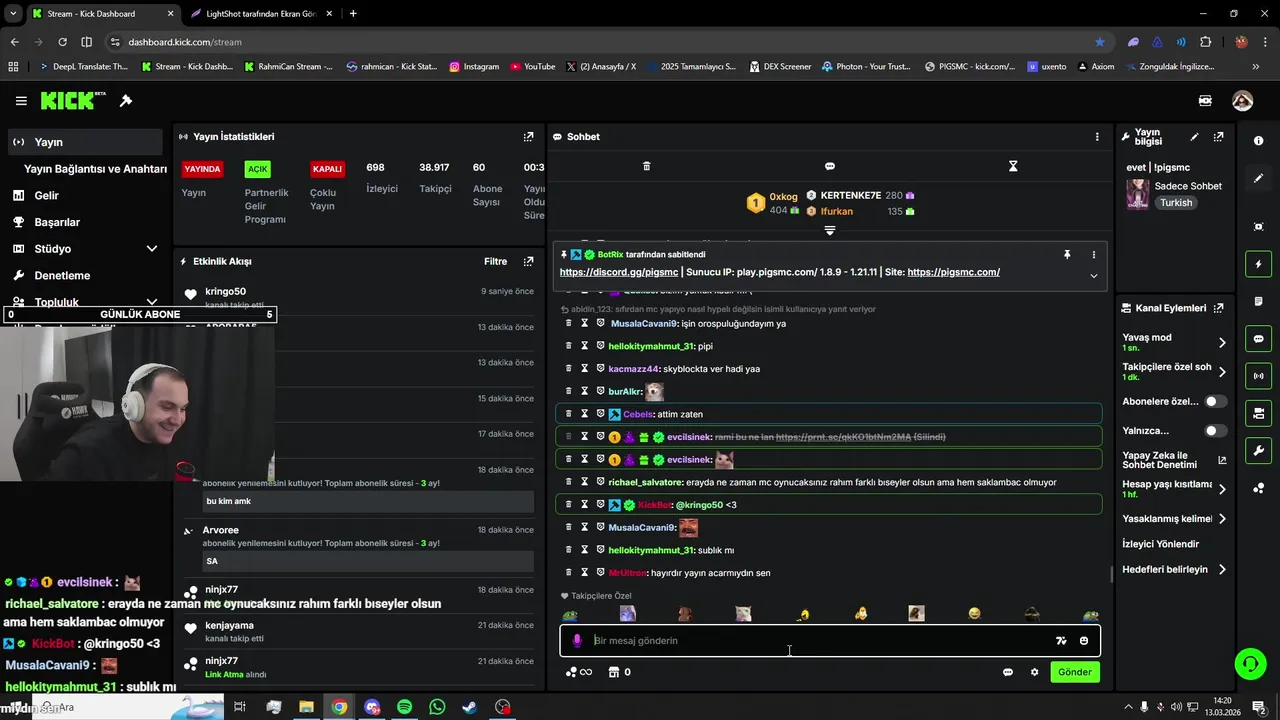Click the lightning bolt icon in right sidebar
This screenshot has height=720, width=1280.
pos(1258,264)
